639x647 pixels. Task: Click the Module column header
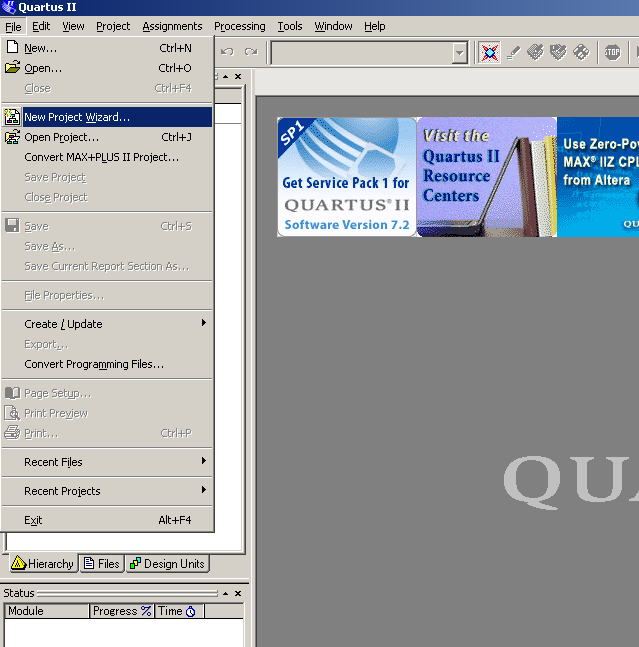[47, 611]
